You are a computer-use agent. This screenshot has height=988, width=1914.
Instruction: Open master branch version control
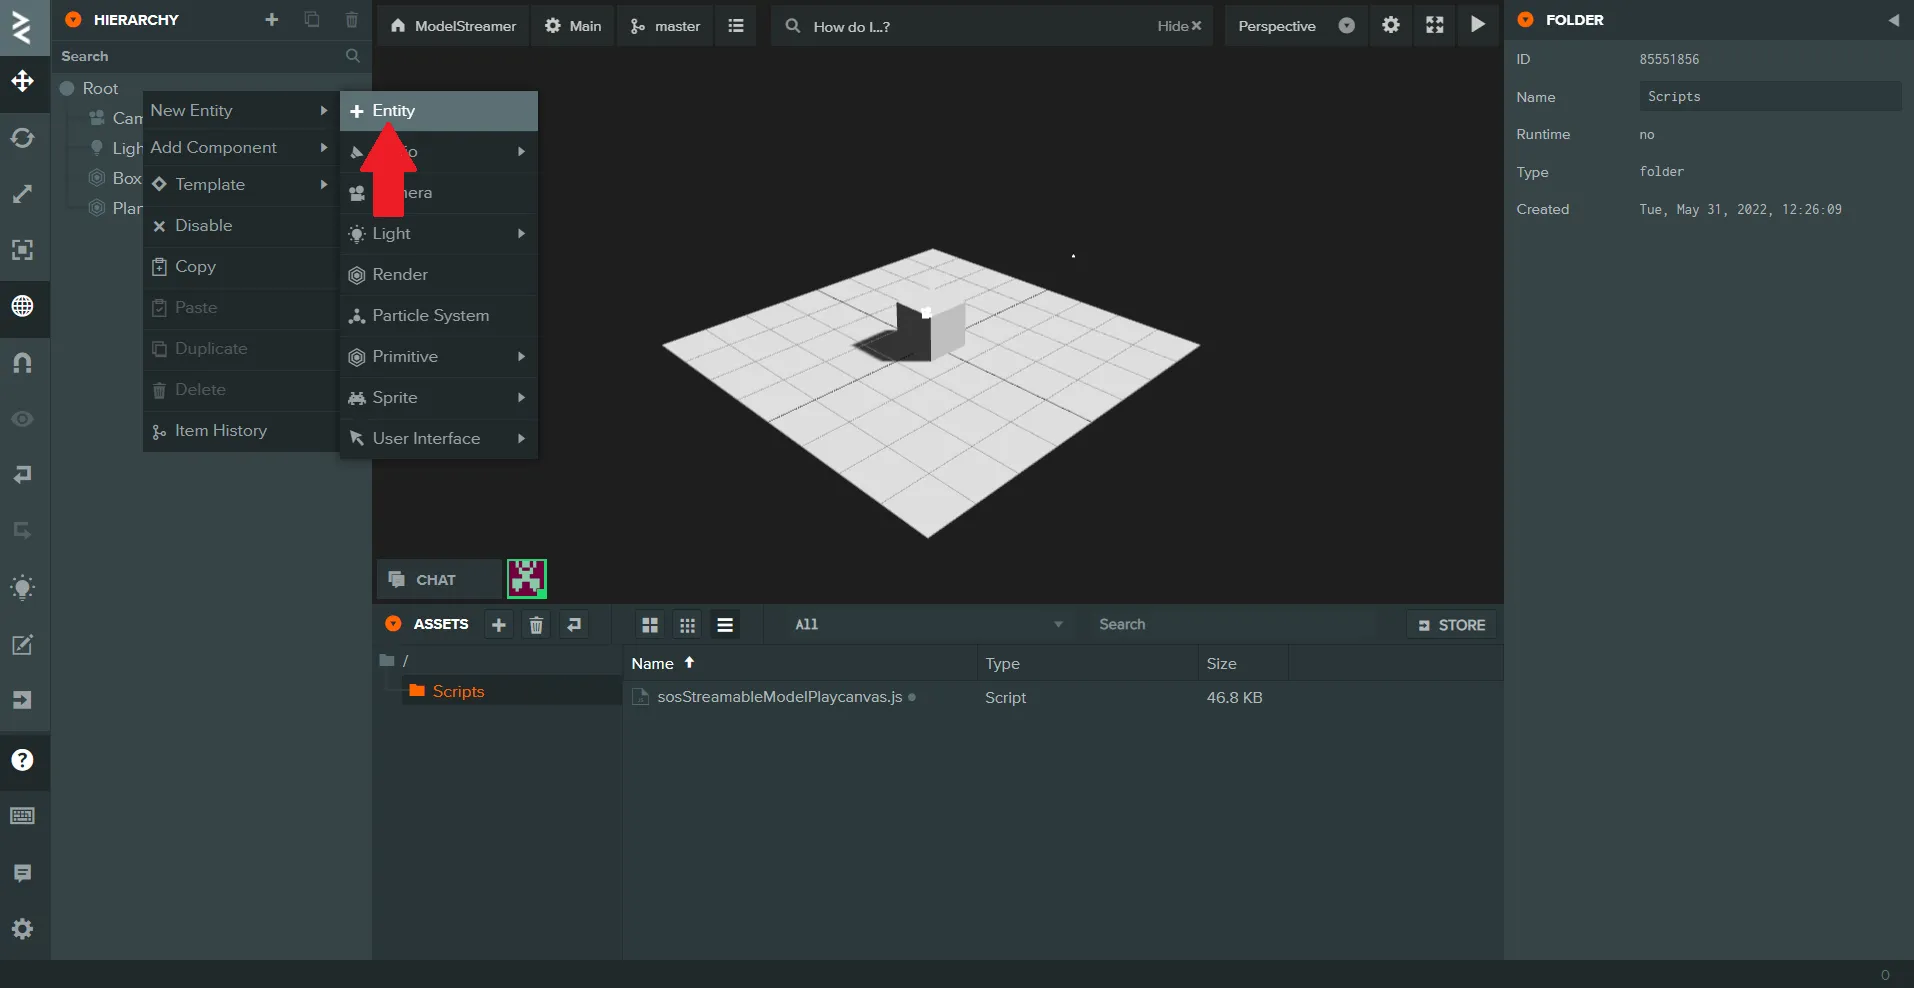click(665, 26)
